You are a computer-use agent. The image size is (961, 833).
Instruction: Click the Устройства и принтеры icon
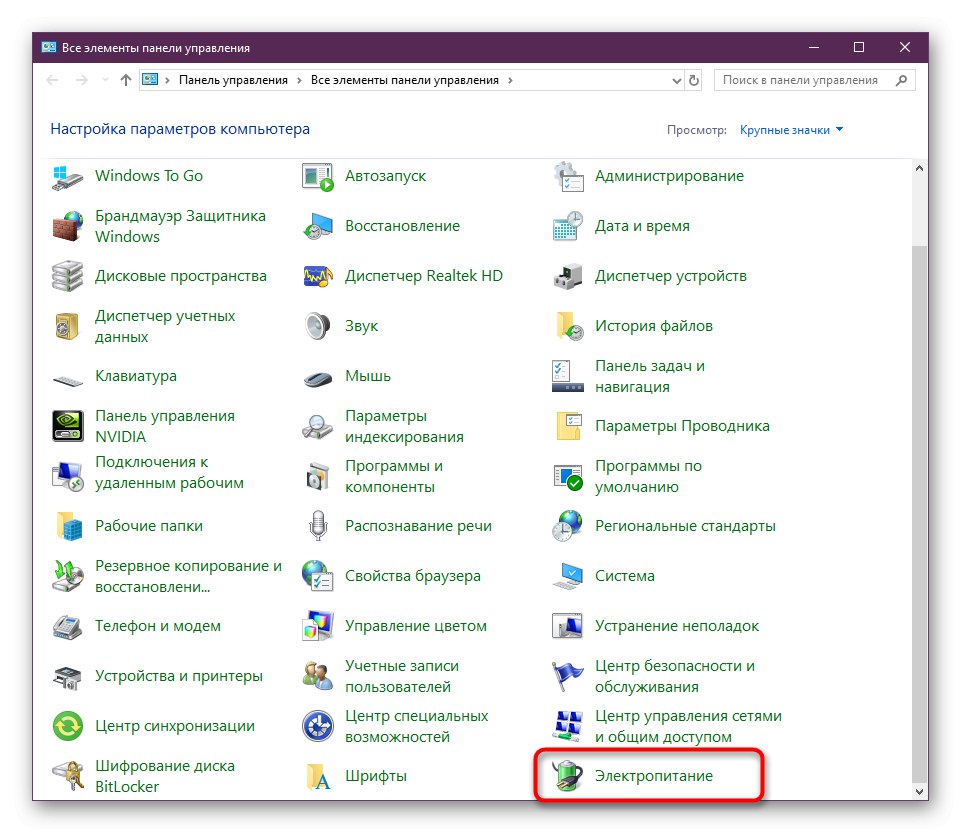(67, 677)
